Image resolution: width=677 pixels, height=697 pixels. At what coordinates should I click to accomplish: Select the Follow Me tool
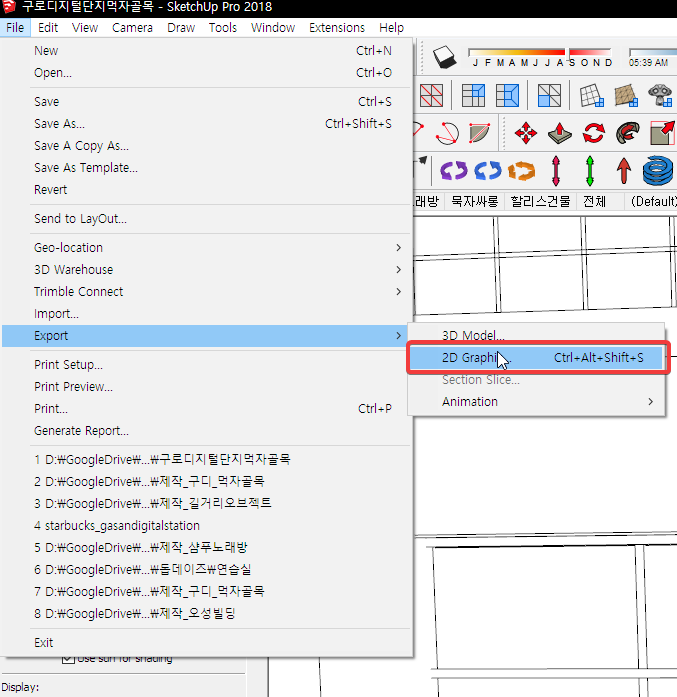[x=628, y=133]
